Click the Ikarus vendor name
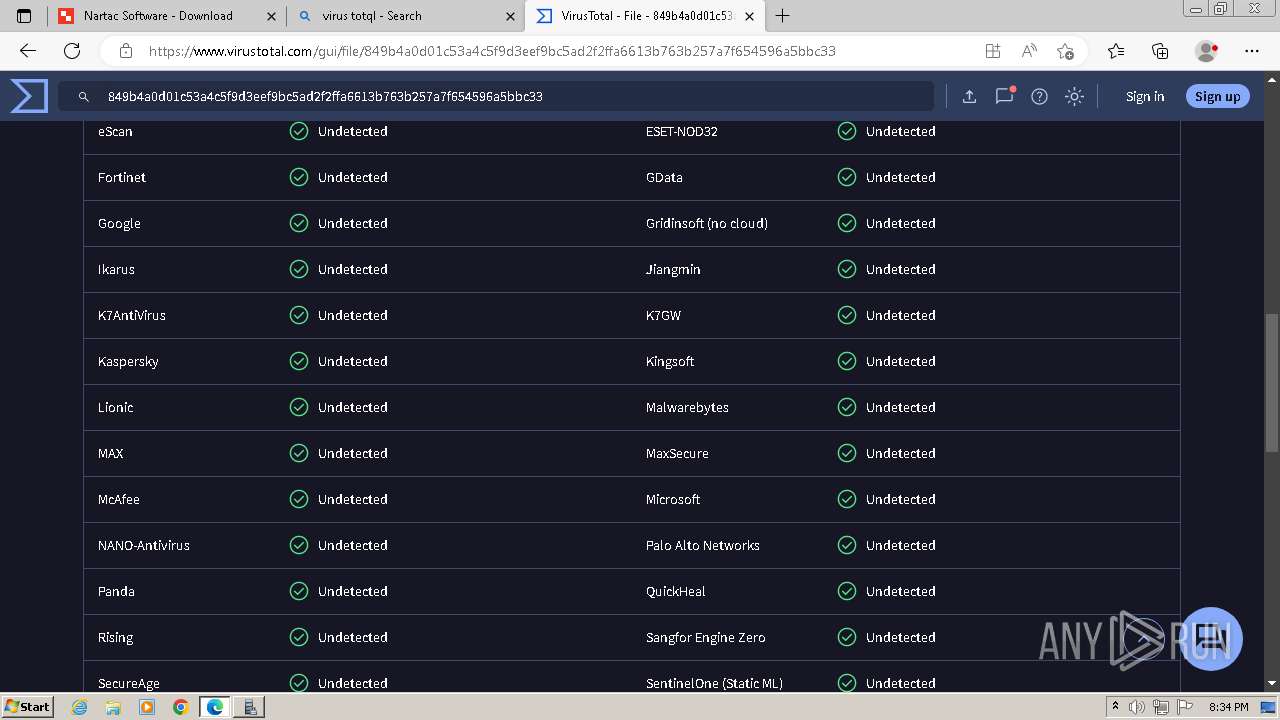This screenshot has height=720, width=1280. click(116, 269)
